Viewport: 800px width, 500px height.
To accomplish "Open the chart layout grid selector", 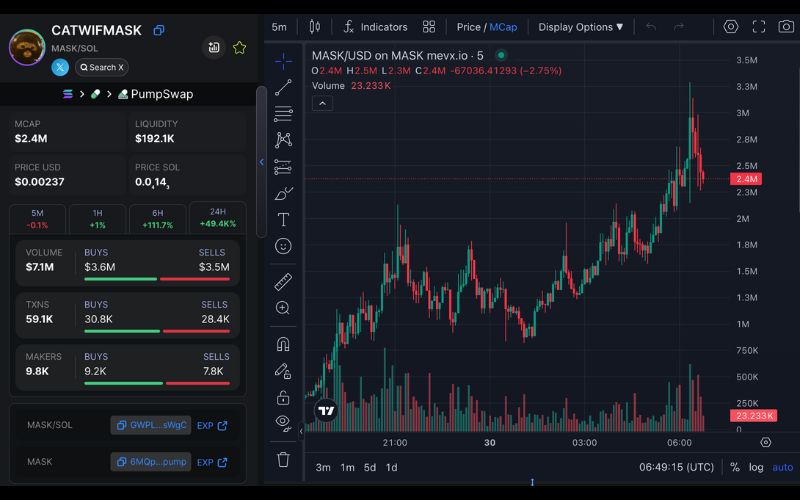I will [x=429, y=27].
